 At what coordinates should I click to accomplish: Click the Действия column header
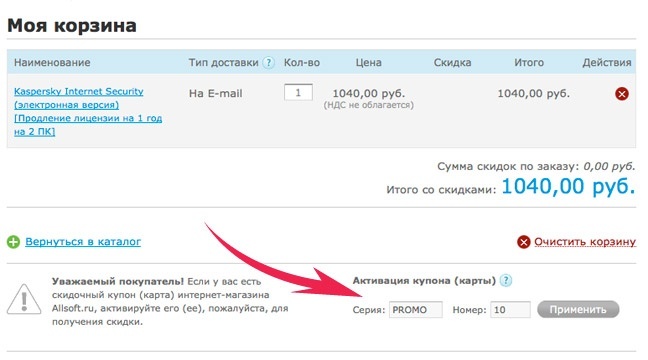click(x=607, y=62)
